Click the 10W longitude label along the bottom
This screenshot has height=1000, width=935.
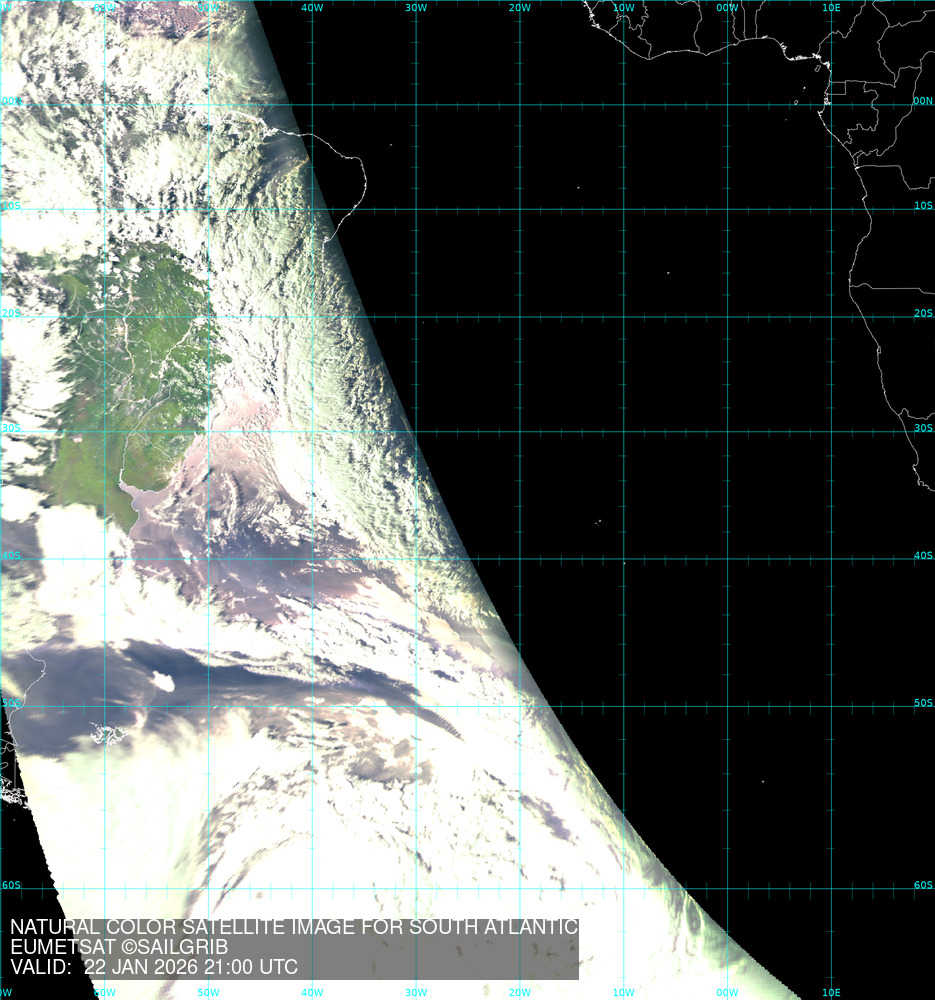click(623, 993)
